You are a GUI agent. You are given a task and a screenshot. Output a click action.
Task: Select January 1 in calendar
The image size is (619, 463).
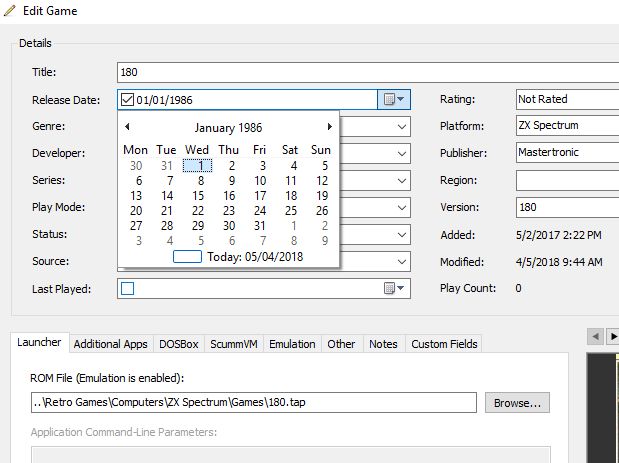coord(197,165)
